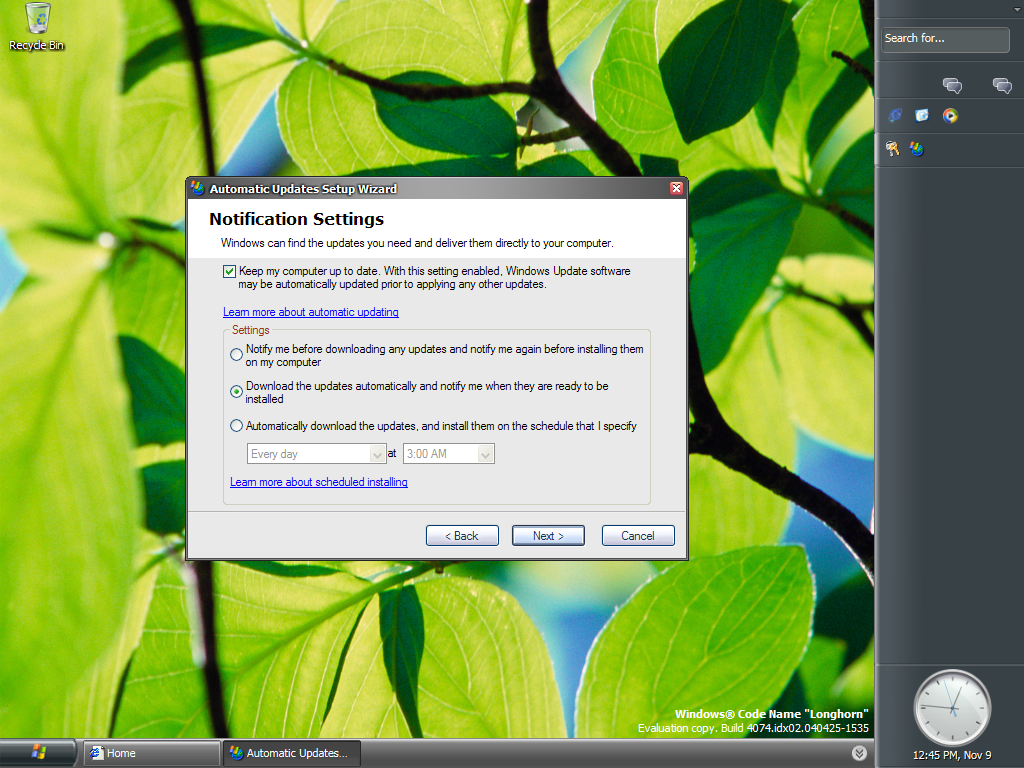The height and width of the screenshot is (768, 1024).
Task: Uncheck Keep my computer up to date
Action: (230, 271)
